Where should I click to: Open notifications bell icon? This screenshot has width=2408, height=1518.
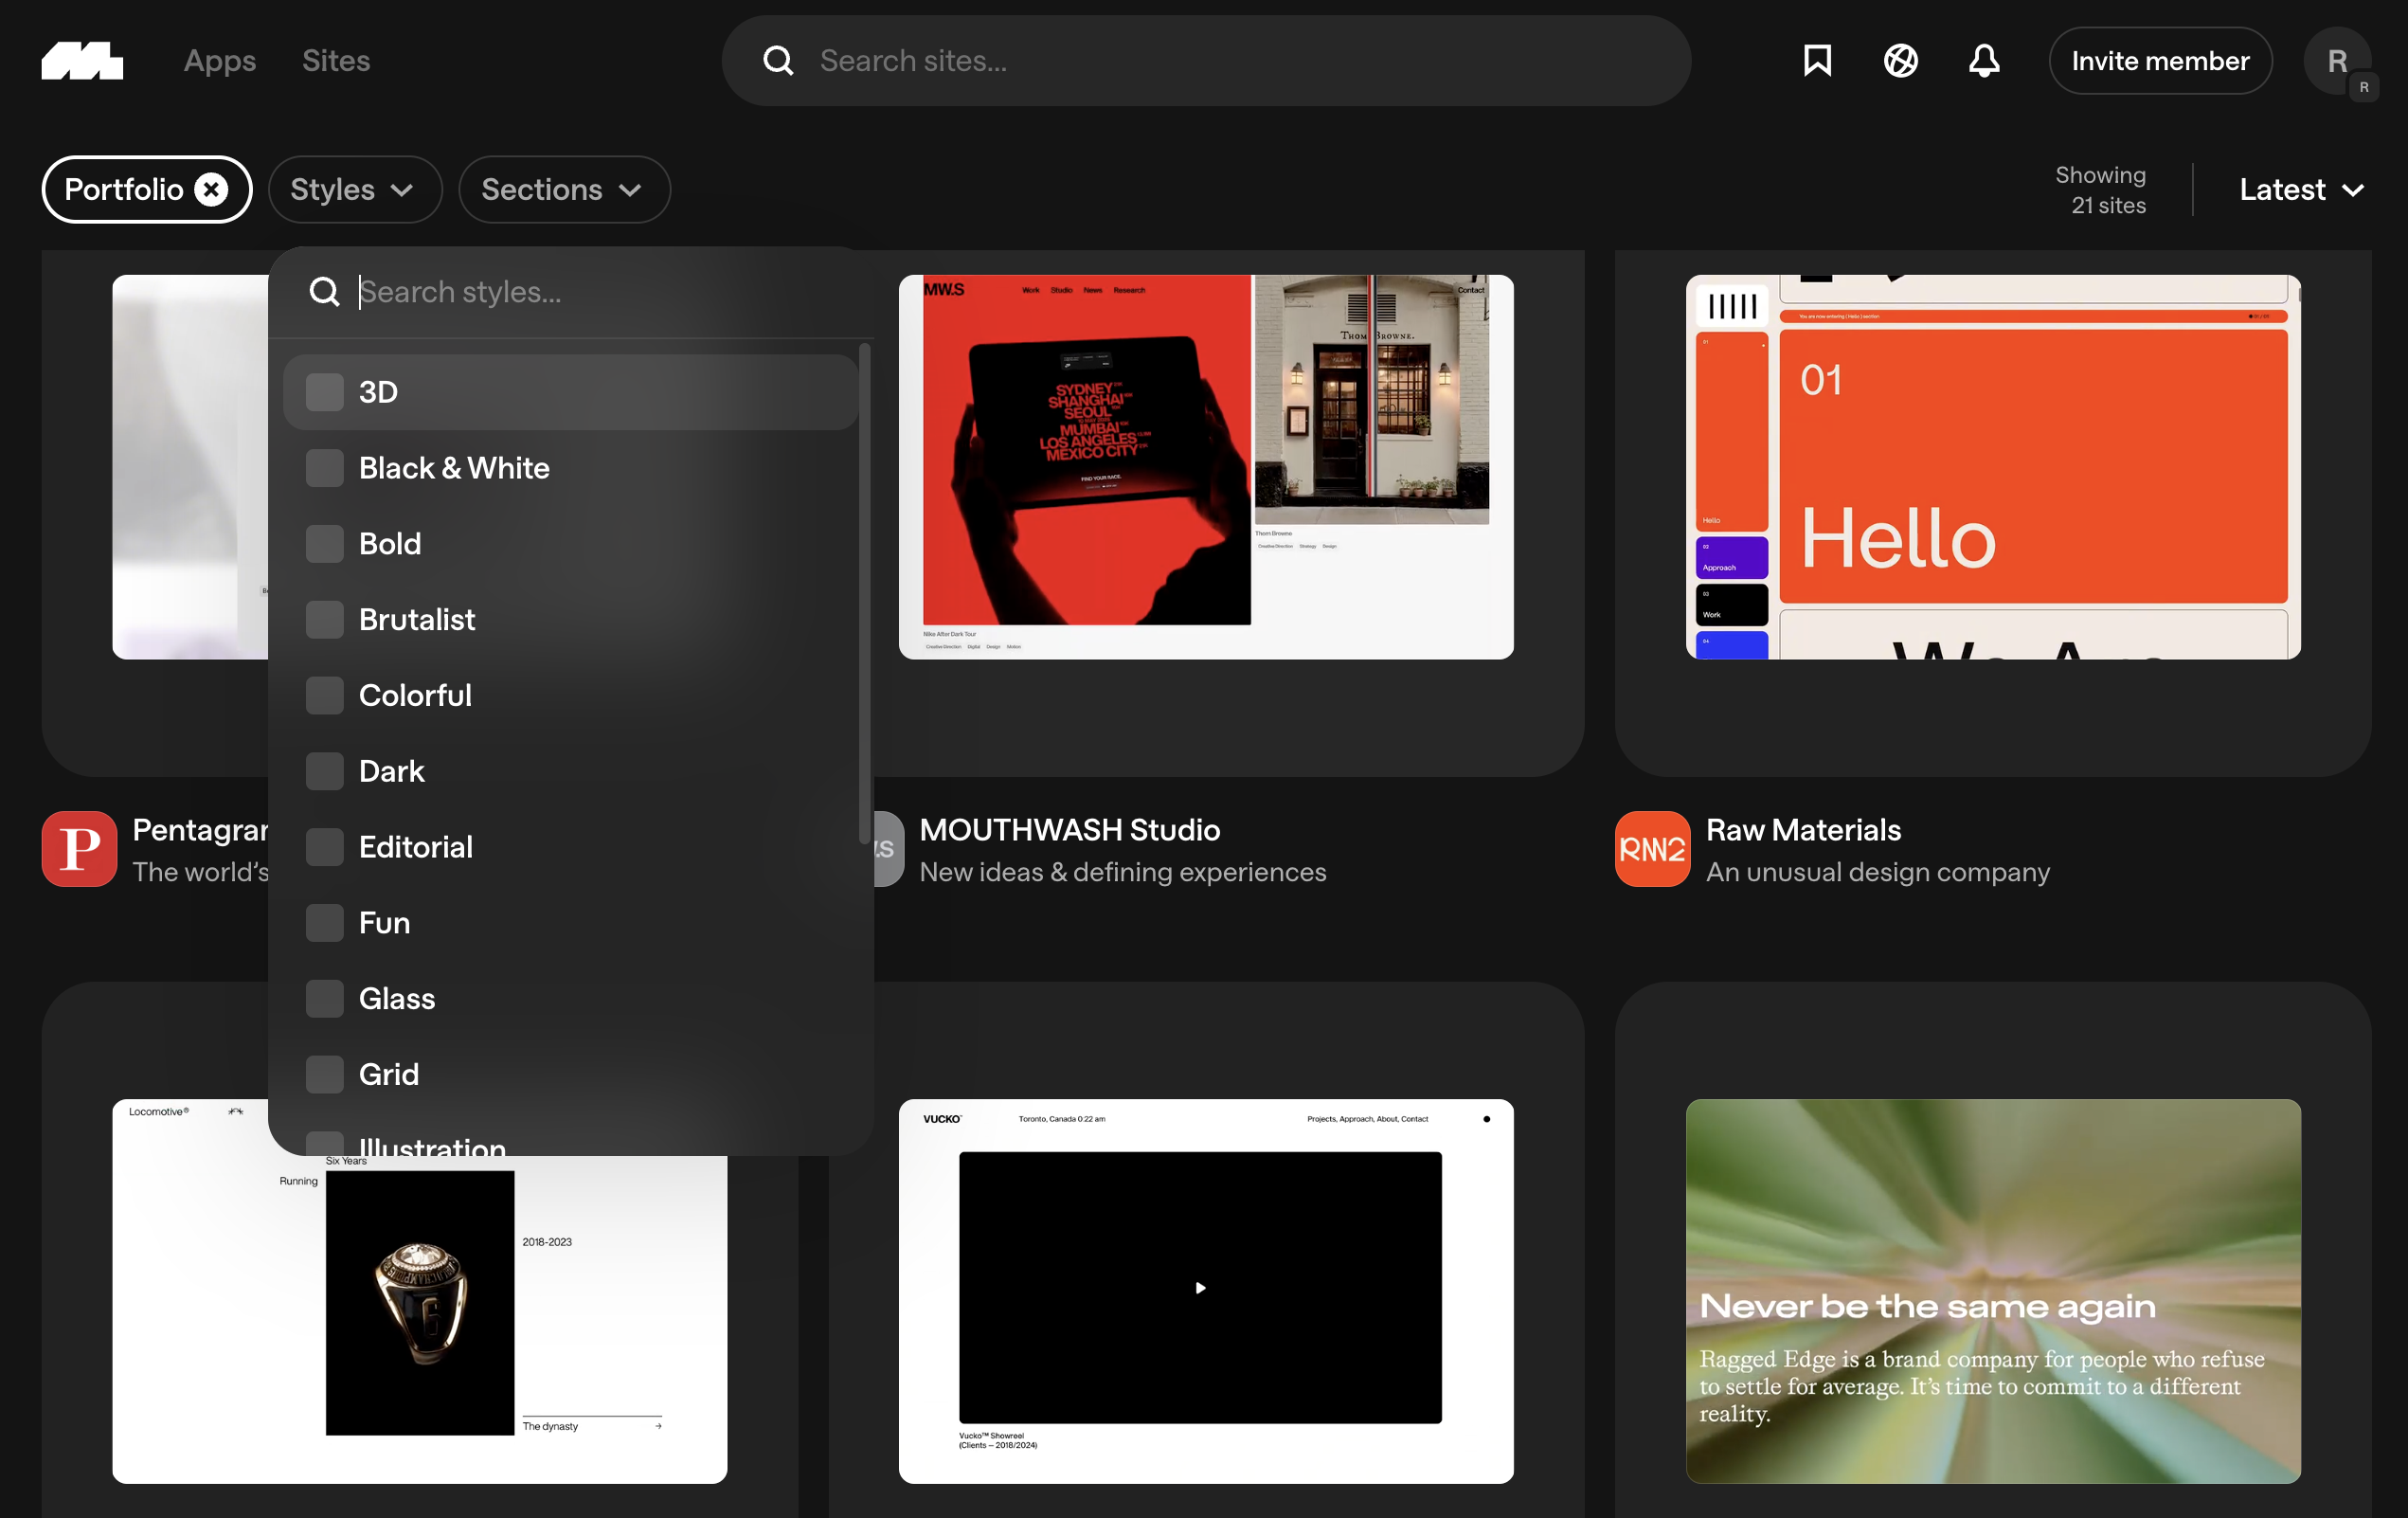coord(1984,61)
